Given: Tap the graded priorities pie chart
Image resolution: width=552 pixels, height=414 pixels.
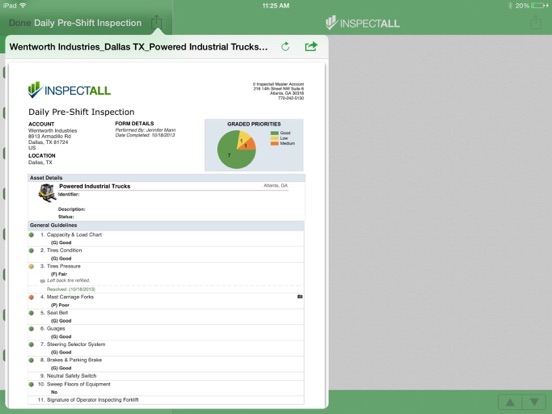Looking at the screenshot, I should (236, 149).
